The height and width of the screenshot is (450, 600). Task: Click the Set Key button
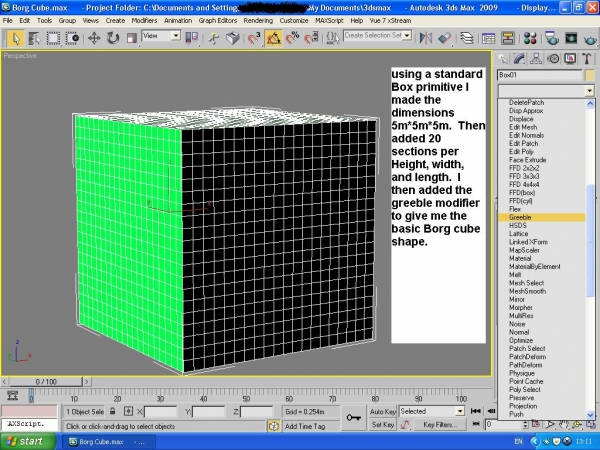click(382, 425)
